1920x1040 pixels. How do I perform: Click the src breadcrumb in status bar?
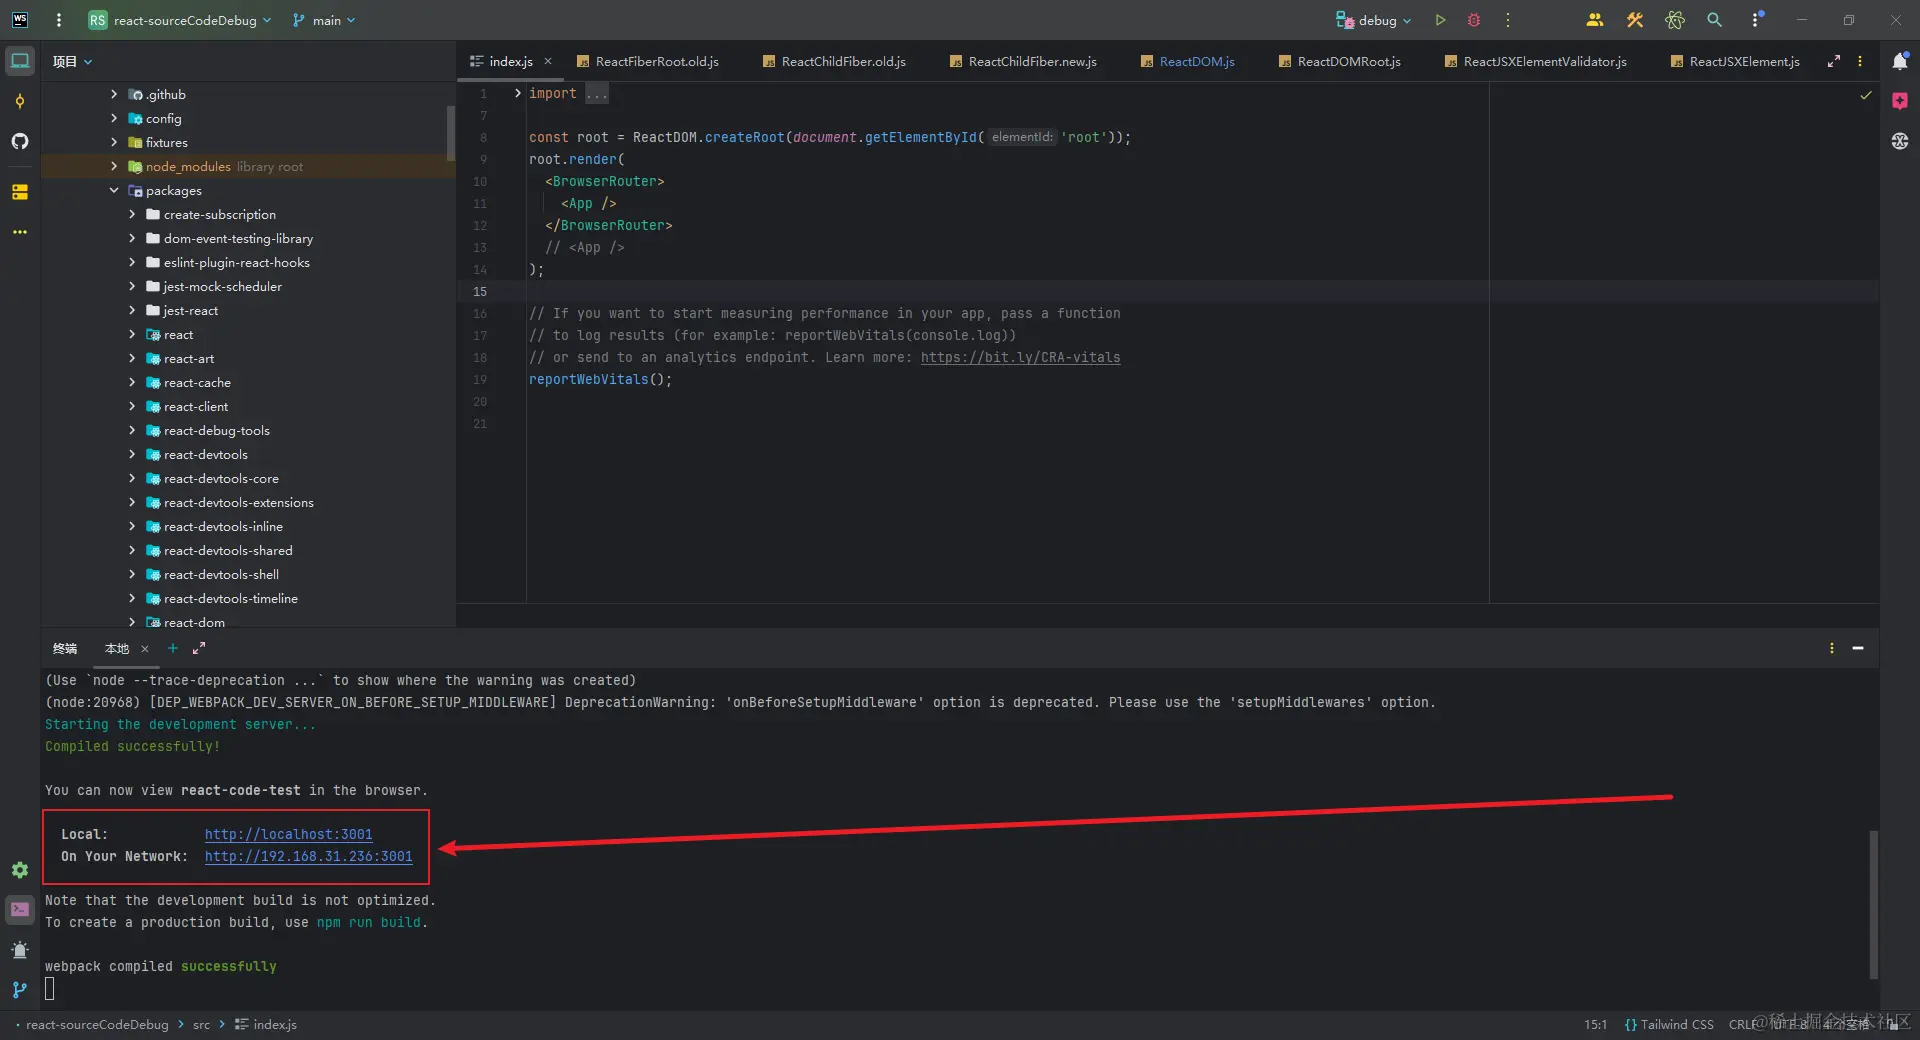pyautogui.click(x=201, y=1024)
